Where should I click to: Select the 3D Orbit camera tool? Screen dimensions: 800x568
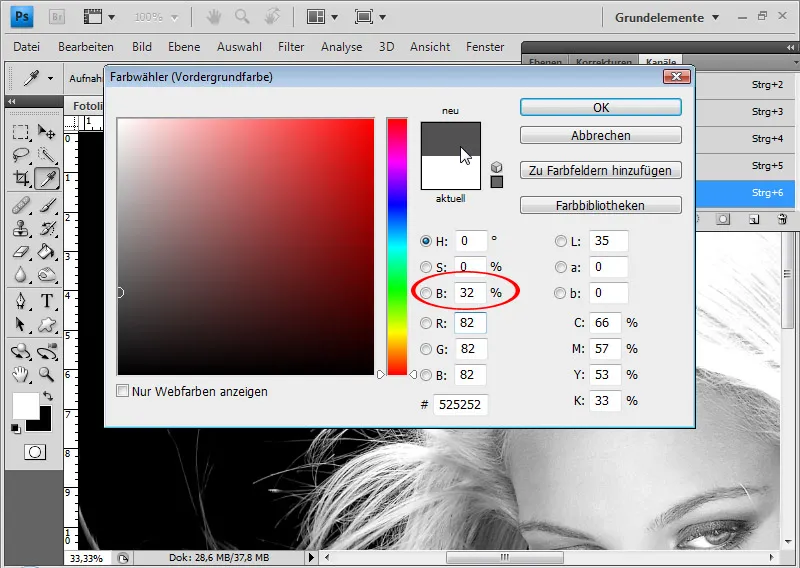(47, 351)
